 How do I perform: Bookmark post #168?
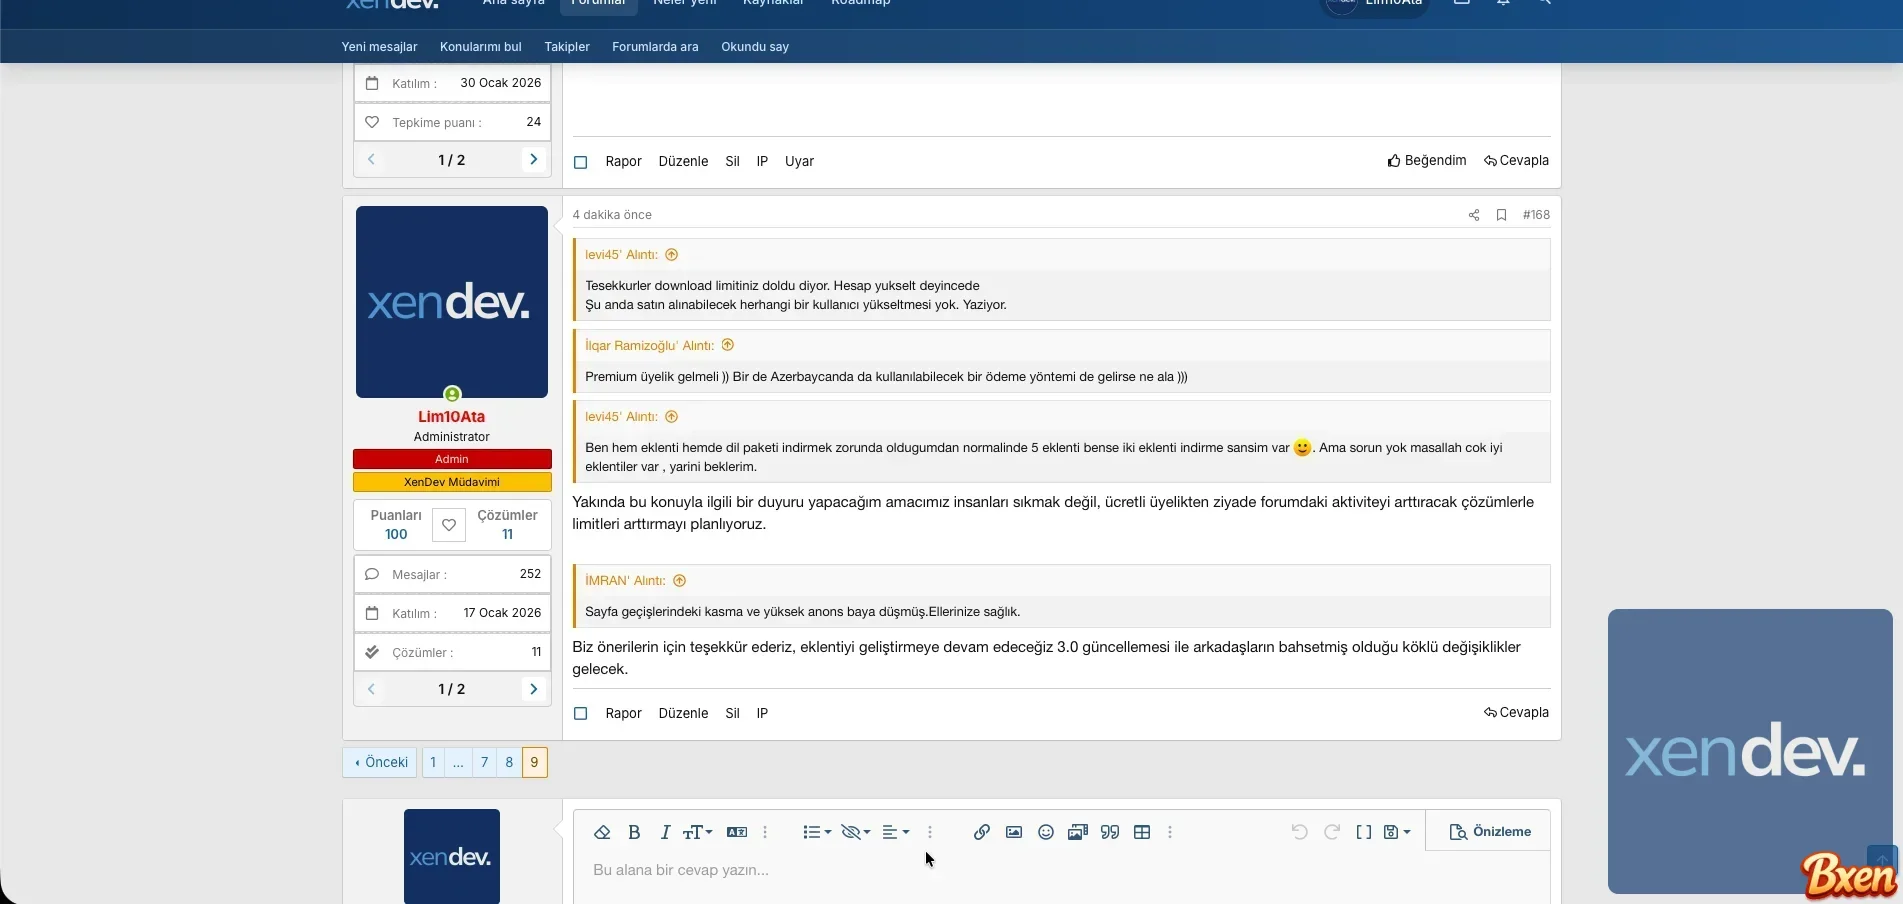(x=1500, y=214)
